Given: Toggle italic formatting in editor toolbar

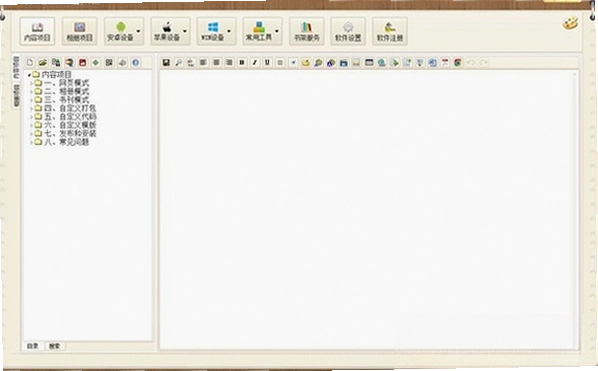Looking at the screenshot, I should 255,63.
